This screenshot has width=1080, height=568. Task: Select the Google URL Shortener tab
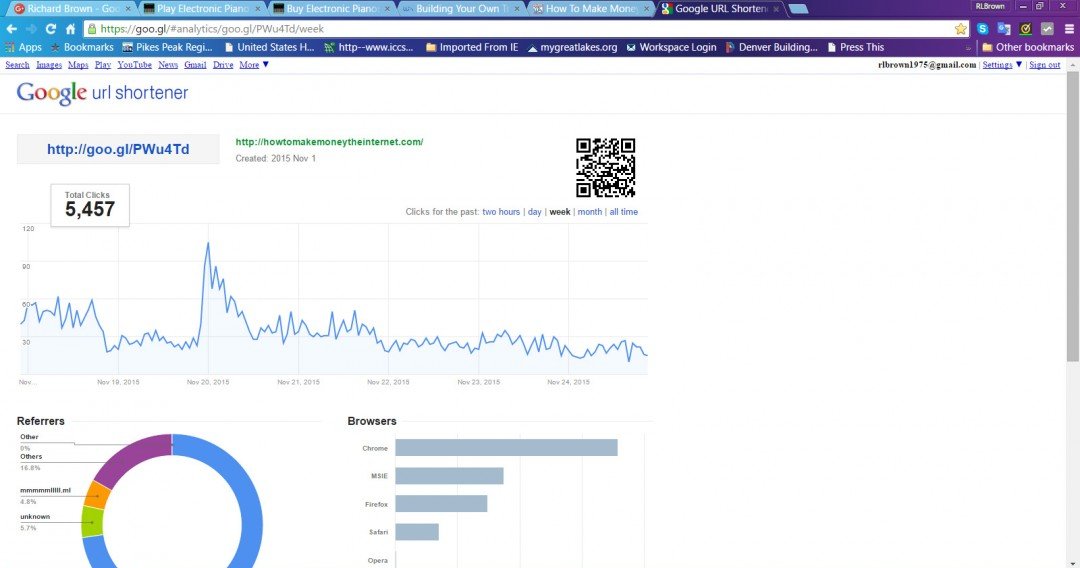pyautogui.click(x=720, y=9)
